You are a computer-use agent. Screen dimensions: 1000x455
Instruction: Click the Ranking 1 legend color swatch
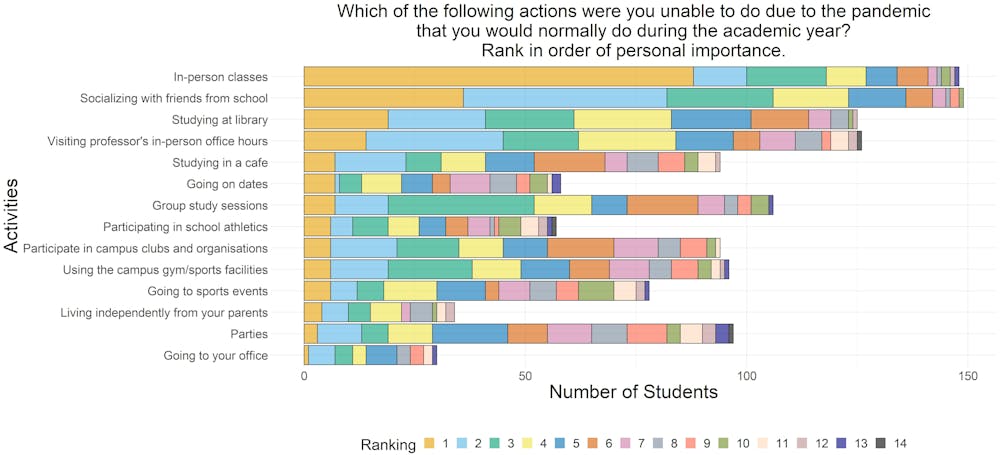430,443
